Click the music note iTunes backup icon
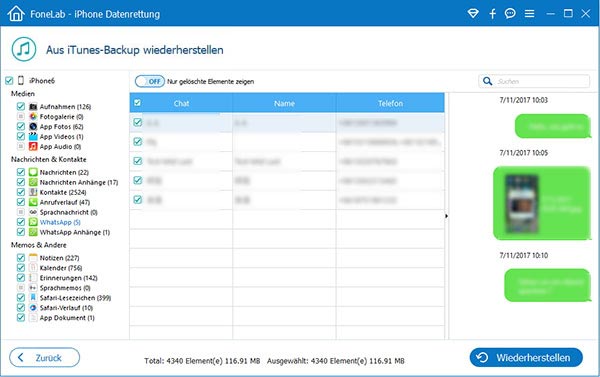The width and height of the screenshot is (600, 377). pos(24,49)
